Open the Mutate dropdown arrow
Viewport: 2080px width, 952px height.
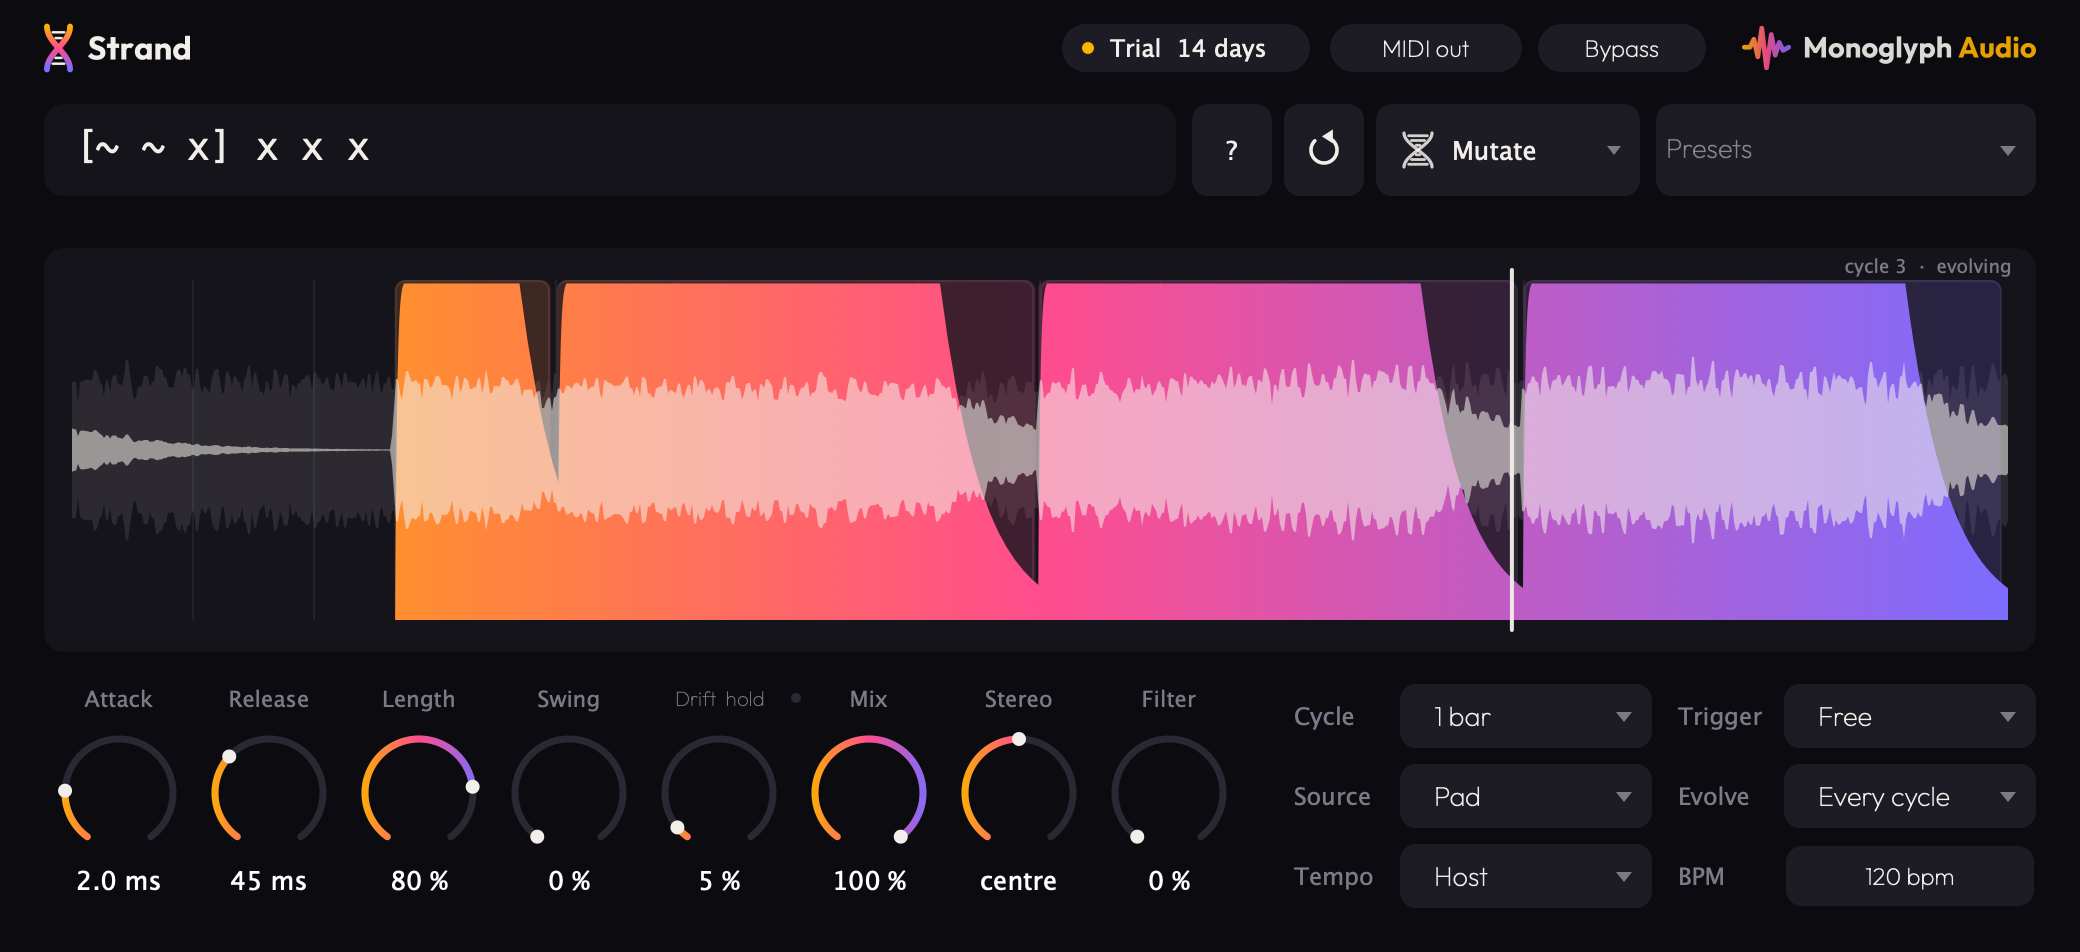1613,150
